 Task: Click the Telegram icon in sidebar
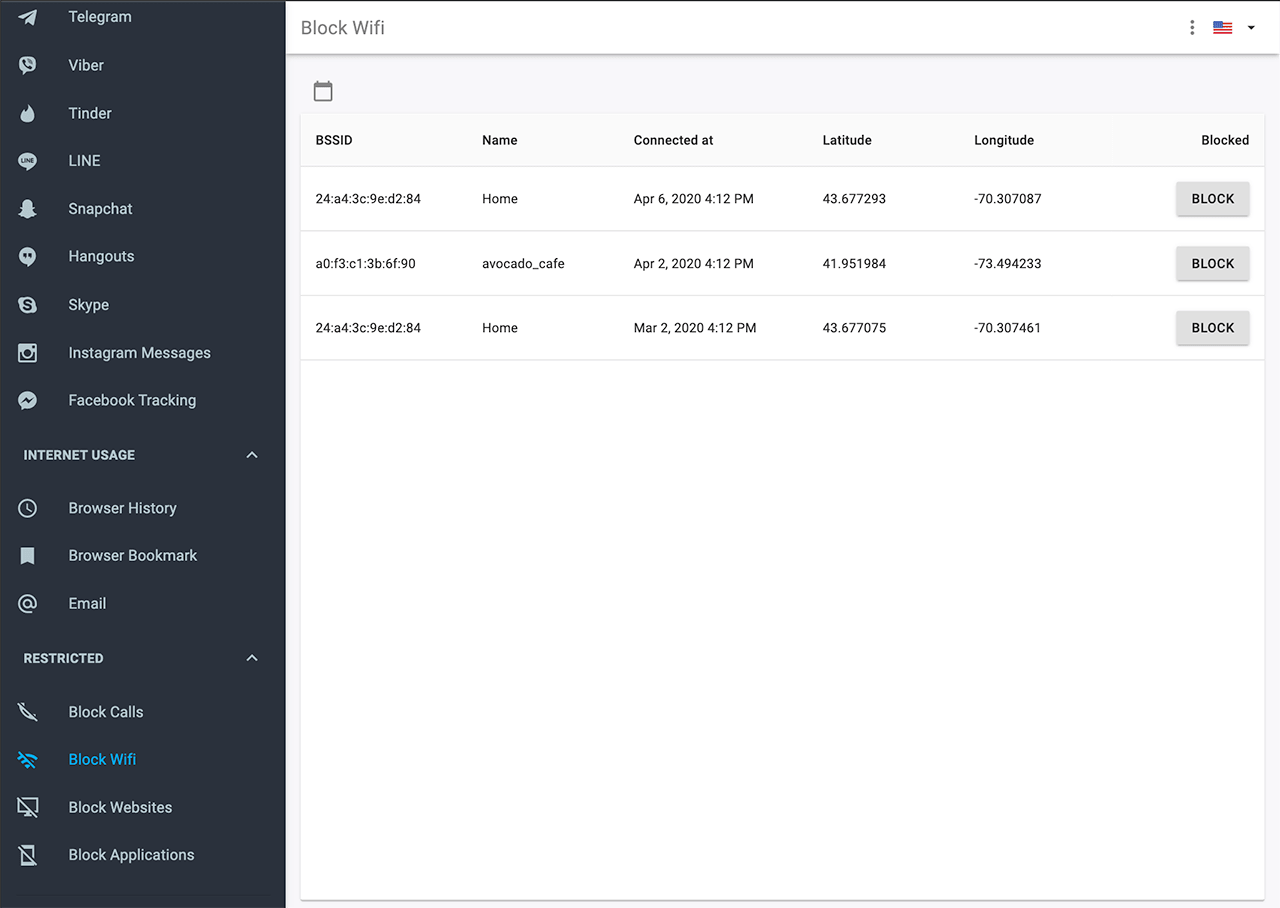point(28,17)
